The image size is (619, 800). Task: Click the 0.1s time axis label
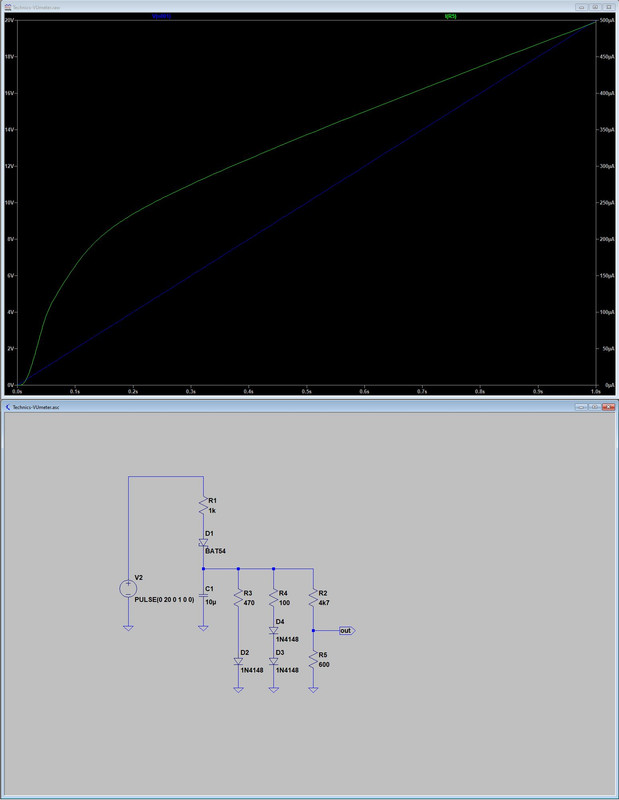coord(75,391)
